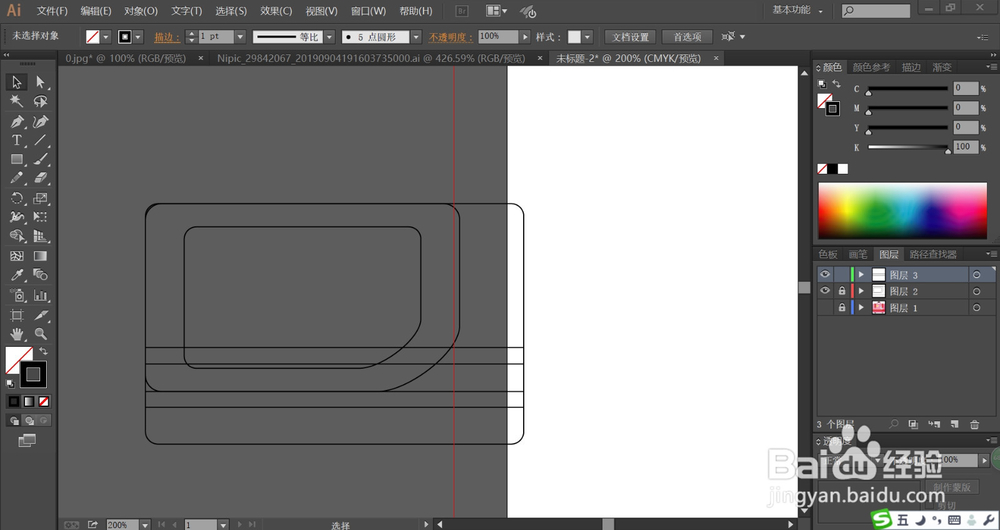Select the Paintbrush tool
Screen dimensions: 1000x530
pos(40,159)
